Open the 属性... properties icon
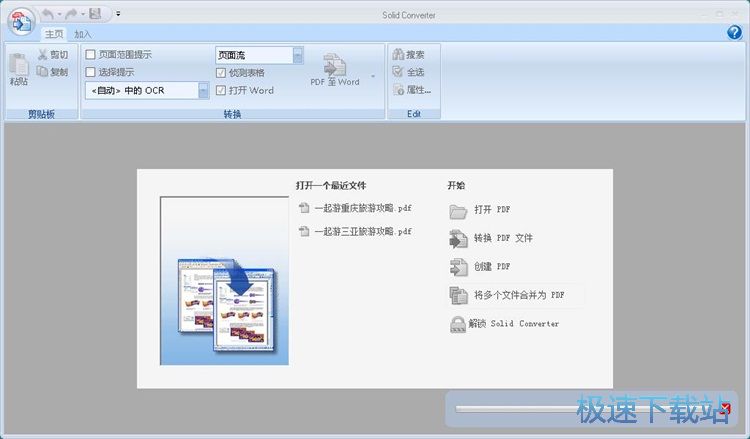 pyautogui.click(x=398, y=89)
